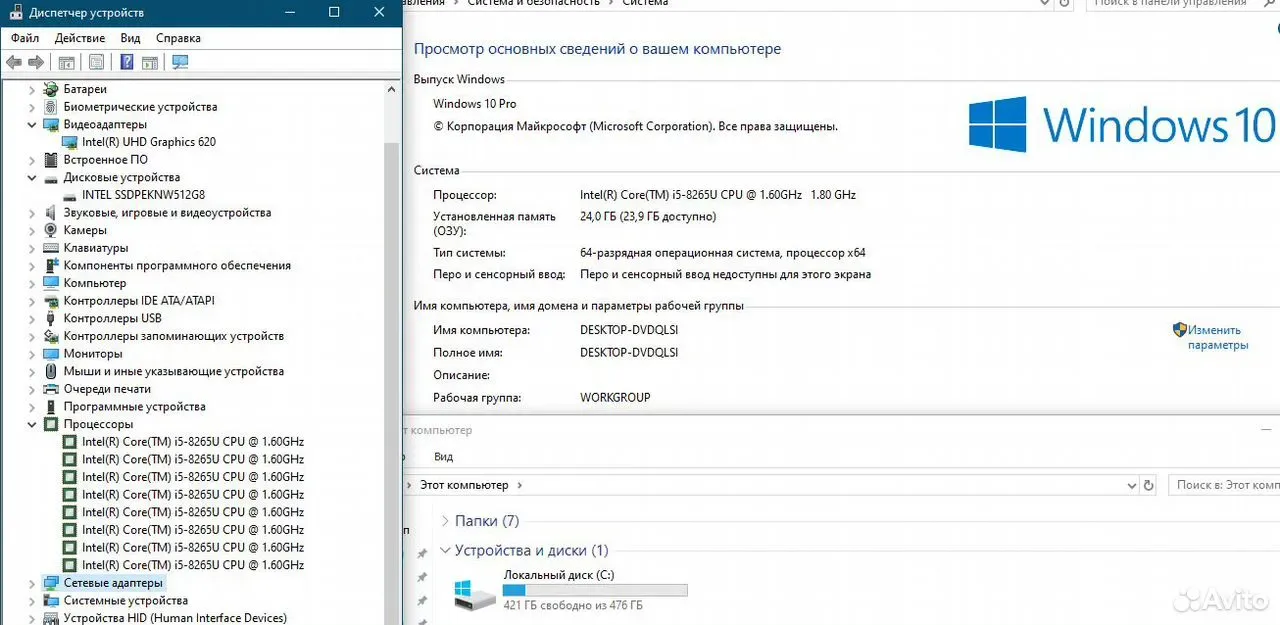Open the Справка menu

(x=178, y=38)
